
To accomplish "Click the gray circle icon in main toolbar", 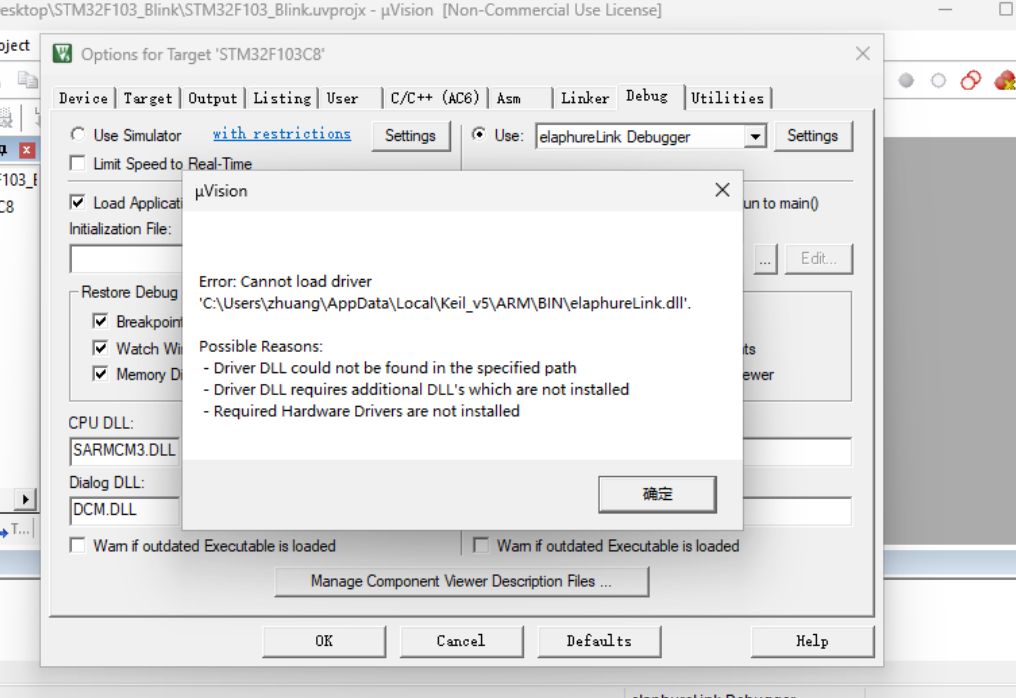I will (906, 80).
